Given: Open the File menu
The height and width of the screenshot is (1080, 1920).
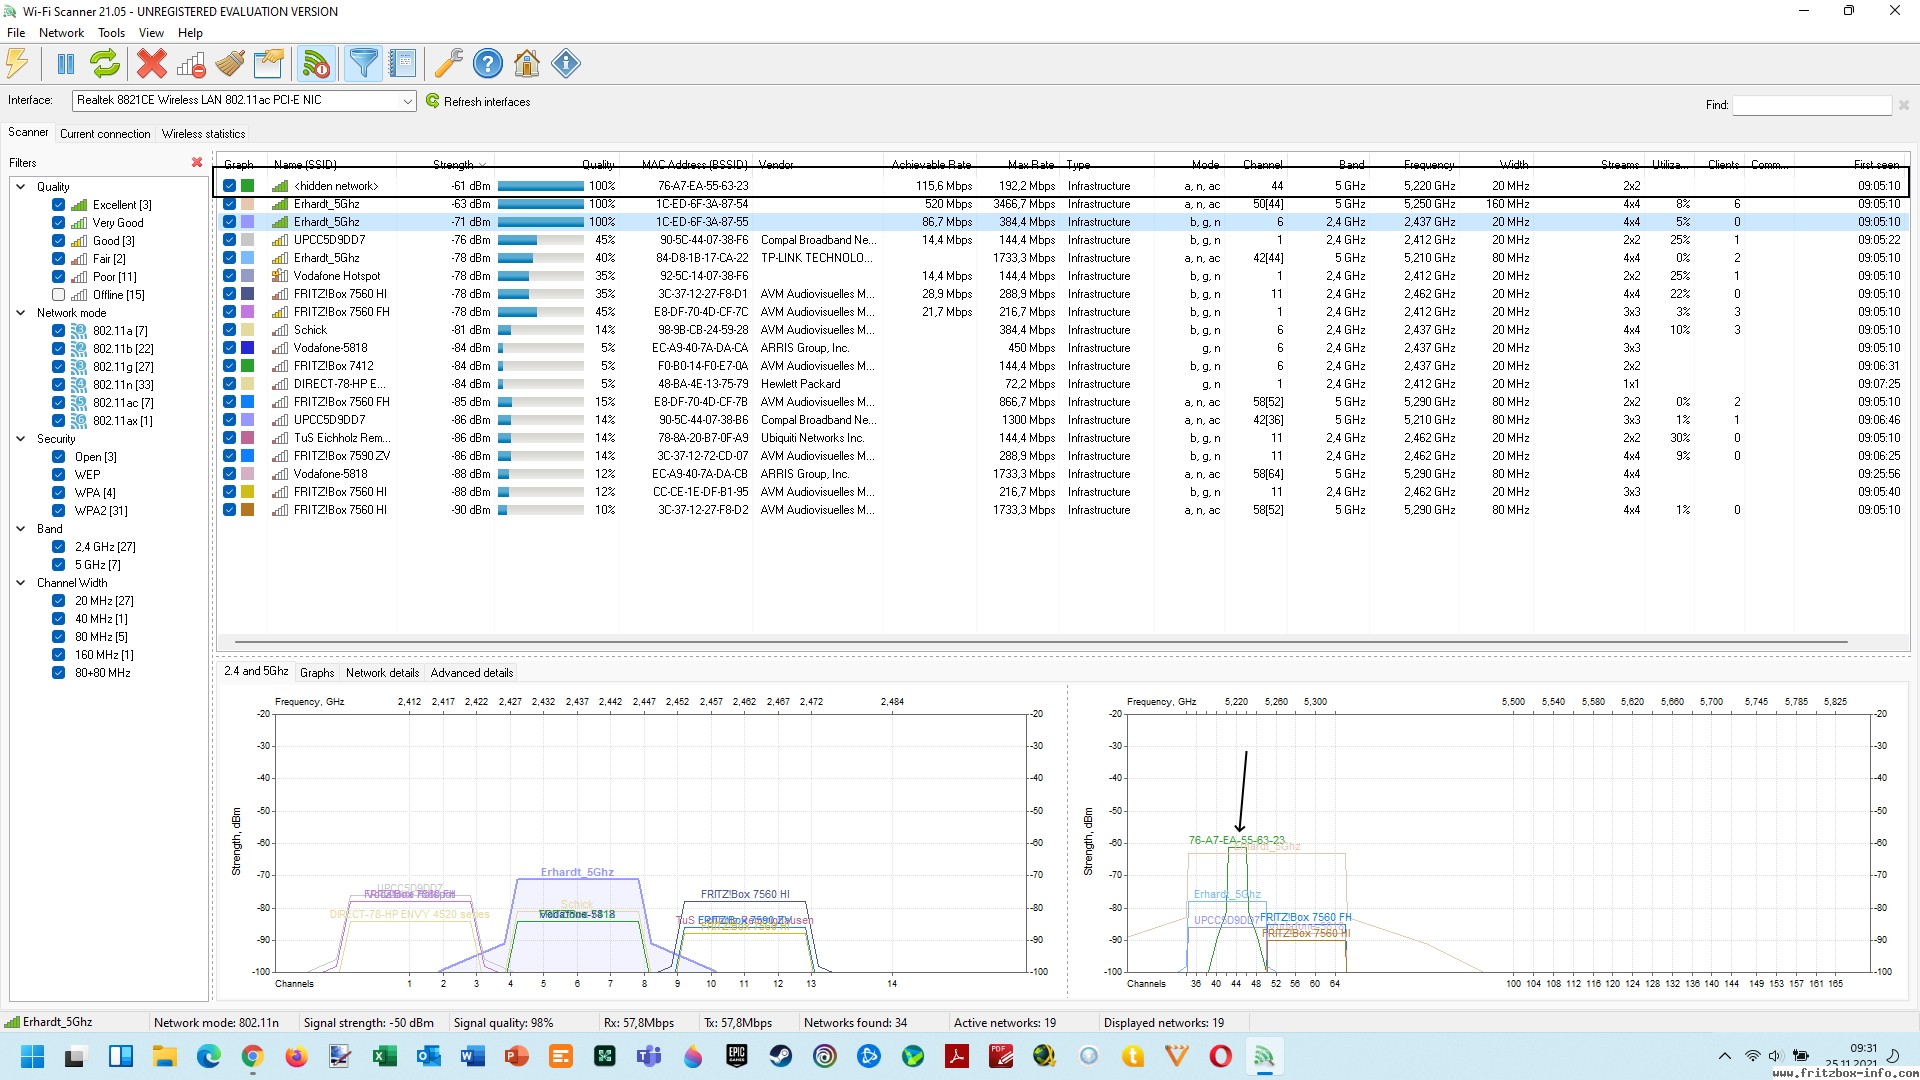Looking at the screenshot, I should click(16, 33).
